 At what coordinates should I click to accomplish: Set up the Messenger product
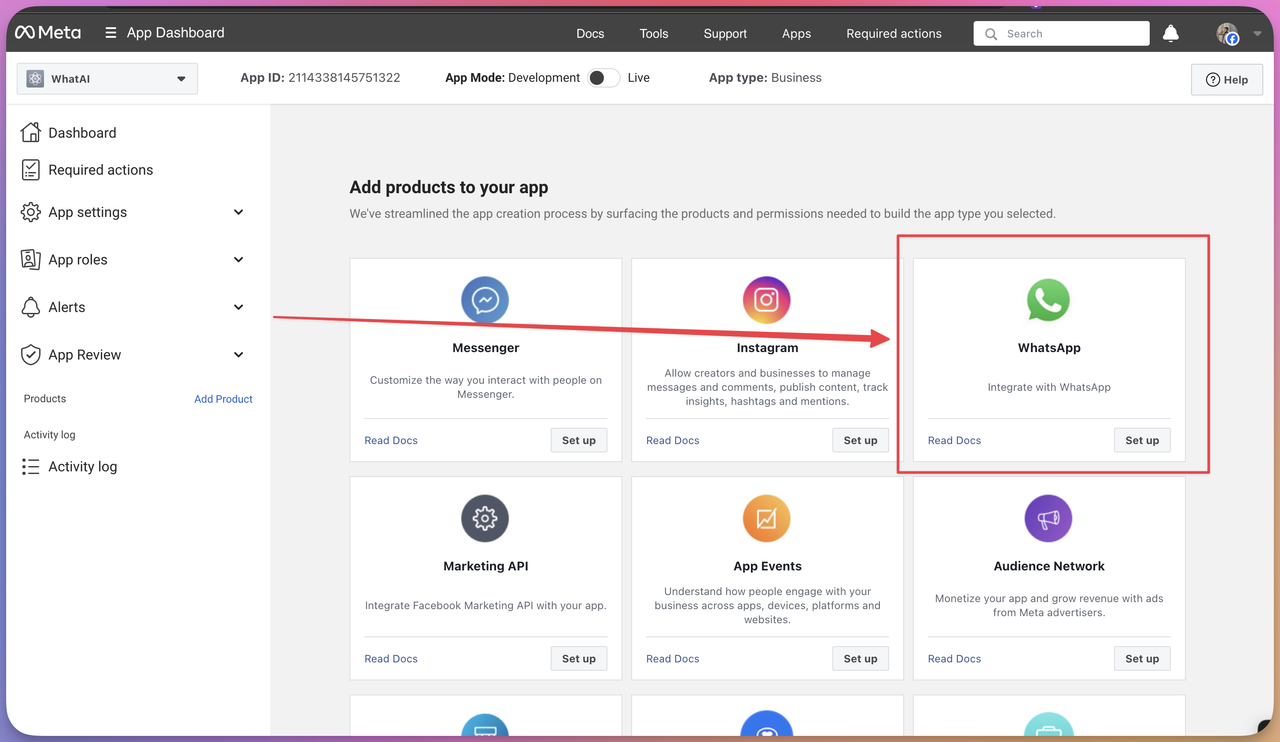pos(579,440)
